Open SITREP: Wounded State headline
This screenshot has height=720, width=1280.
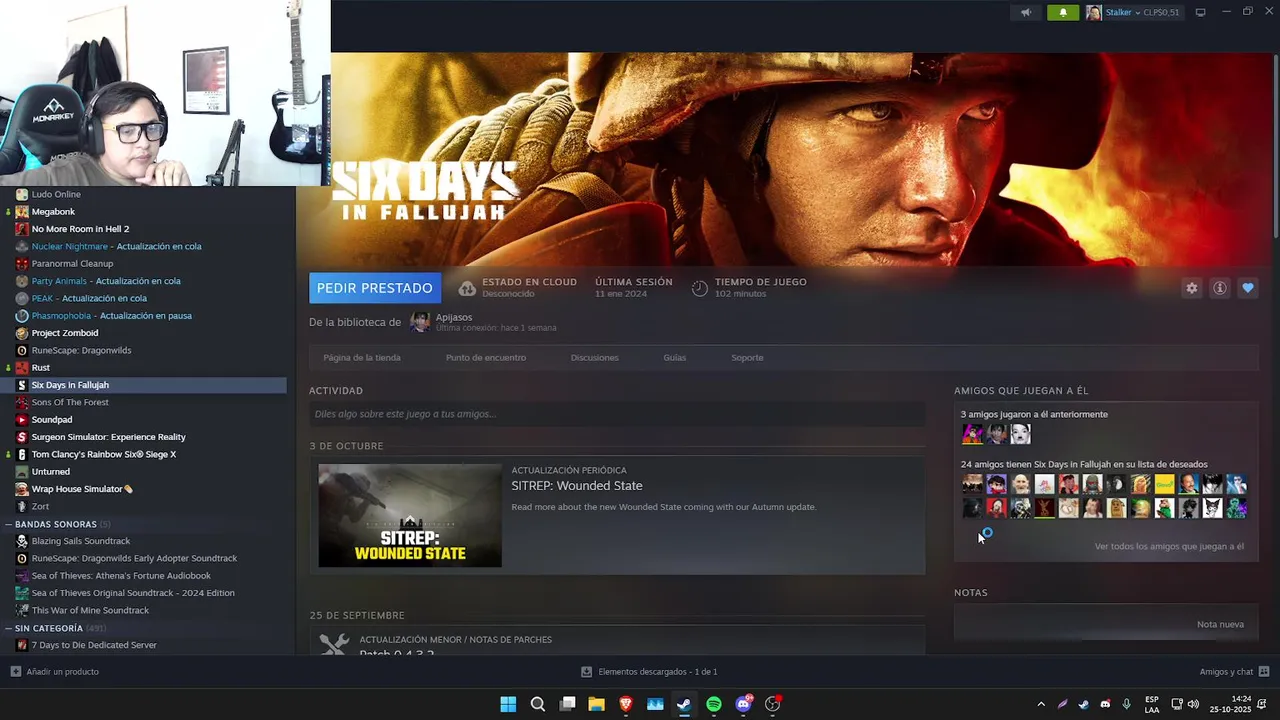577,486
